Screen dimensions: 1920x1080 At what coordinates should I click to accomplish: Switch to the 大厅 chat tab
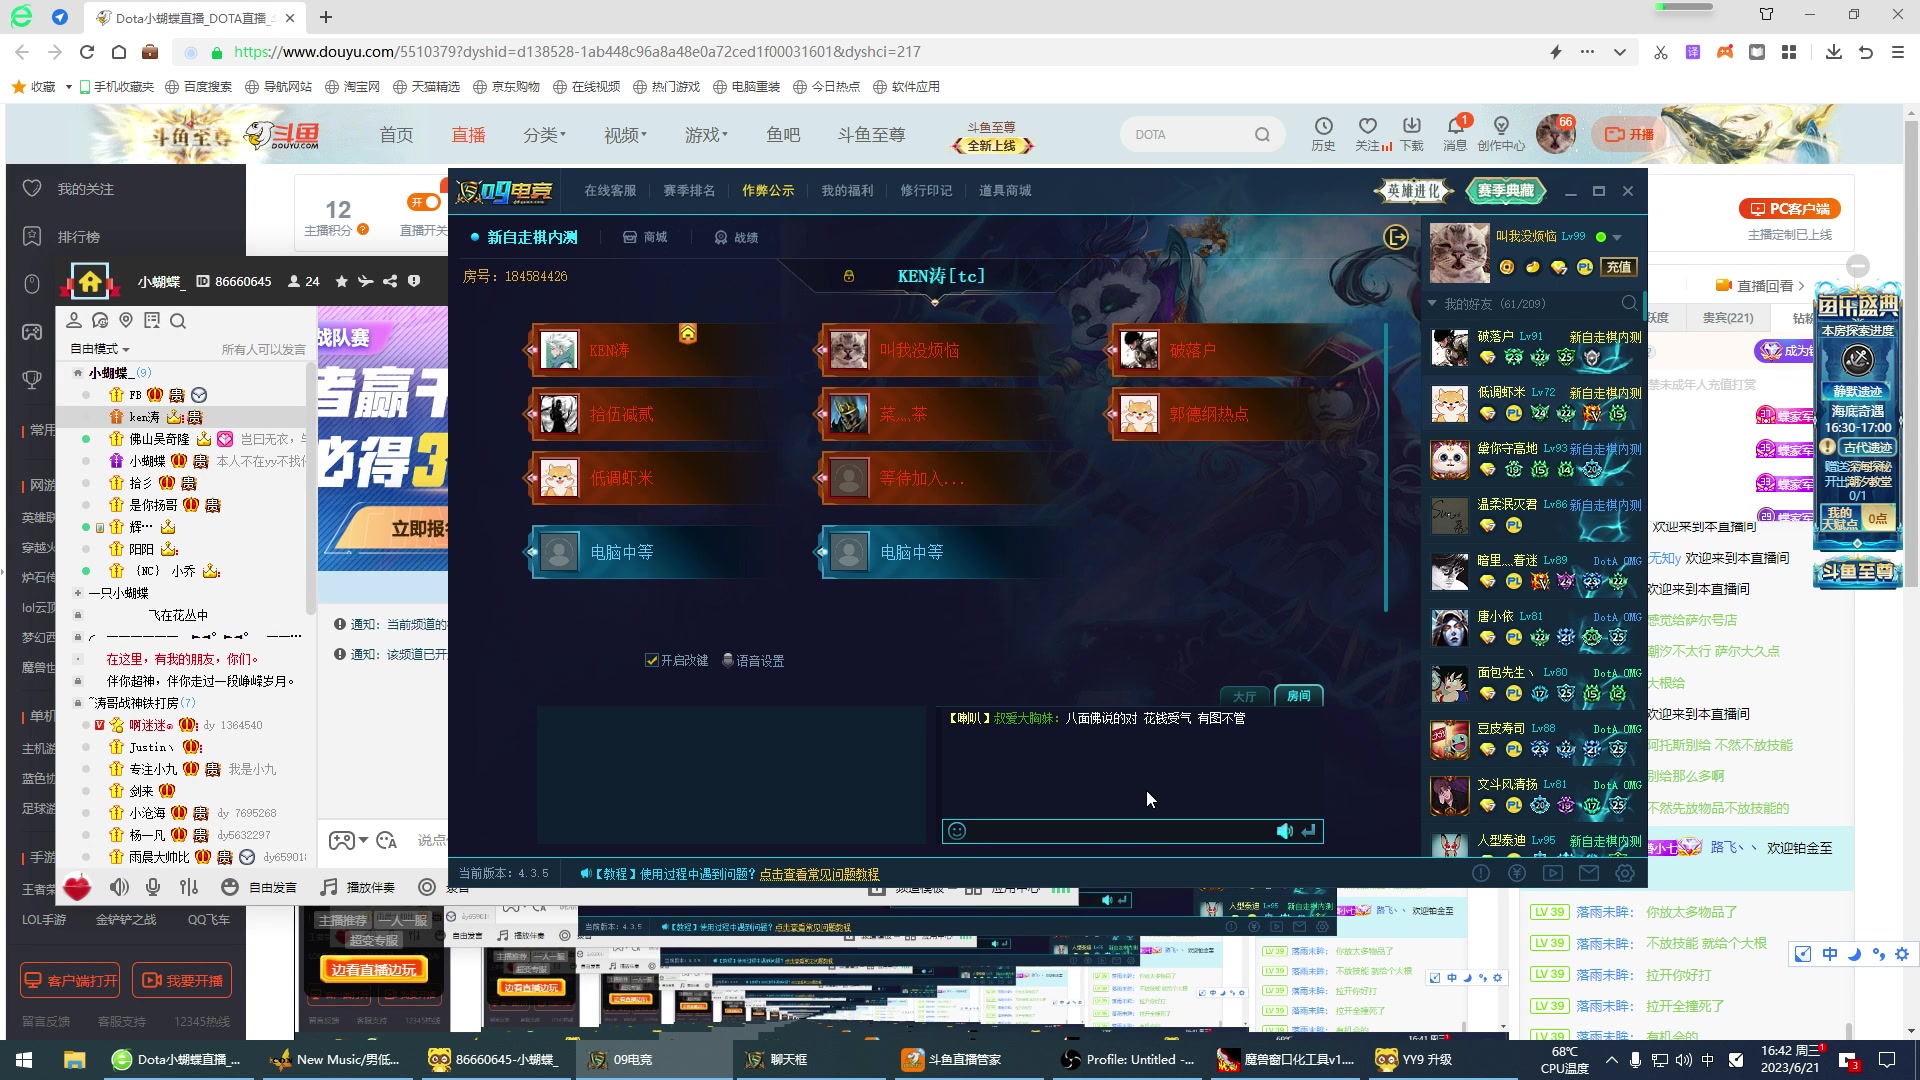point(1245,696)
